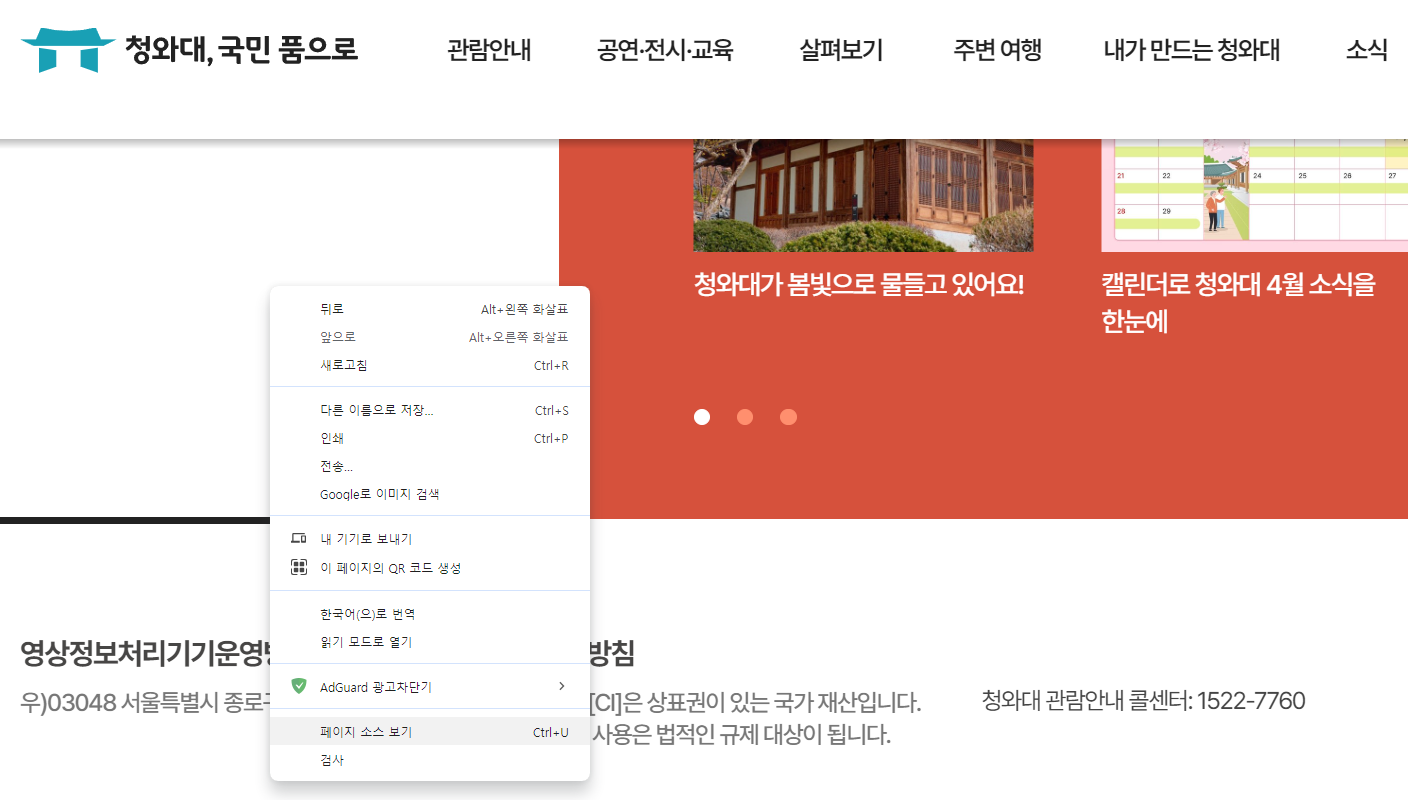Click the 내 기기로 보내기 device icon
The image size is (1408, 800).
[x=298, y=538]
